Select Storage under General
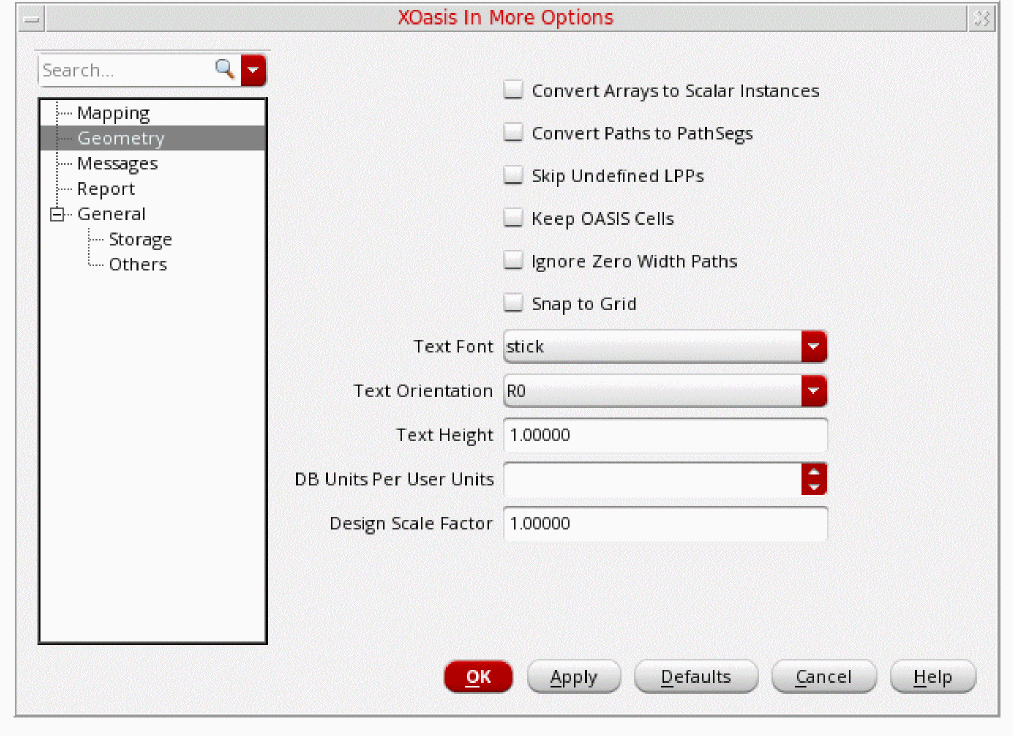The height and width of the screenshot is (736, 1013). click(x=140, y=239)
